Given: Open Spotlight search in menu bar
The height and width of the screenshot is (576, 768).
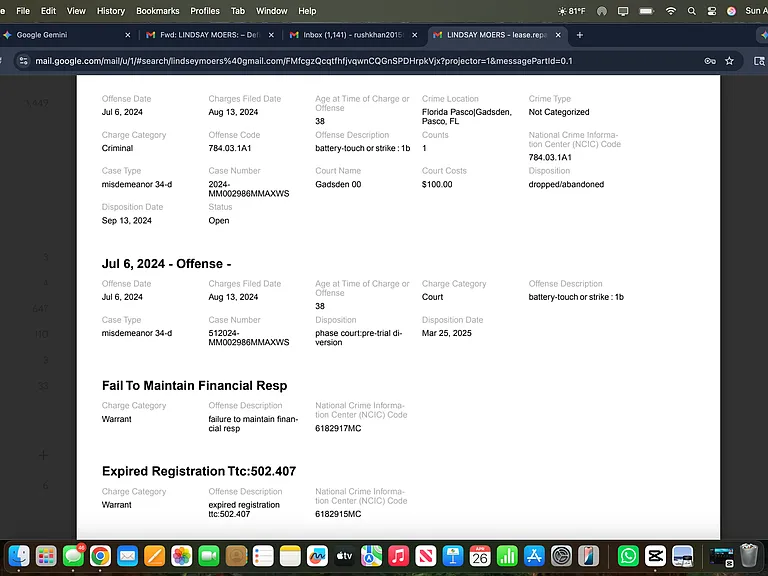Looking at the screenshot, I should [x=692, y=11].
